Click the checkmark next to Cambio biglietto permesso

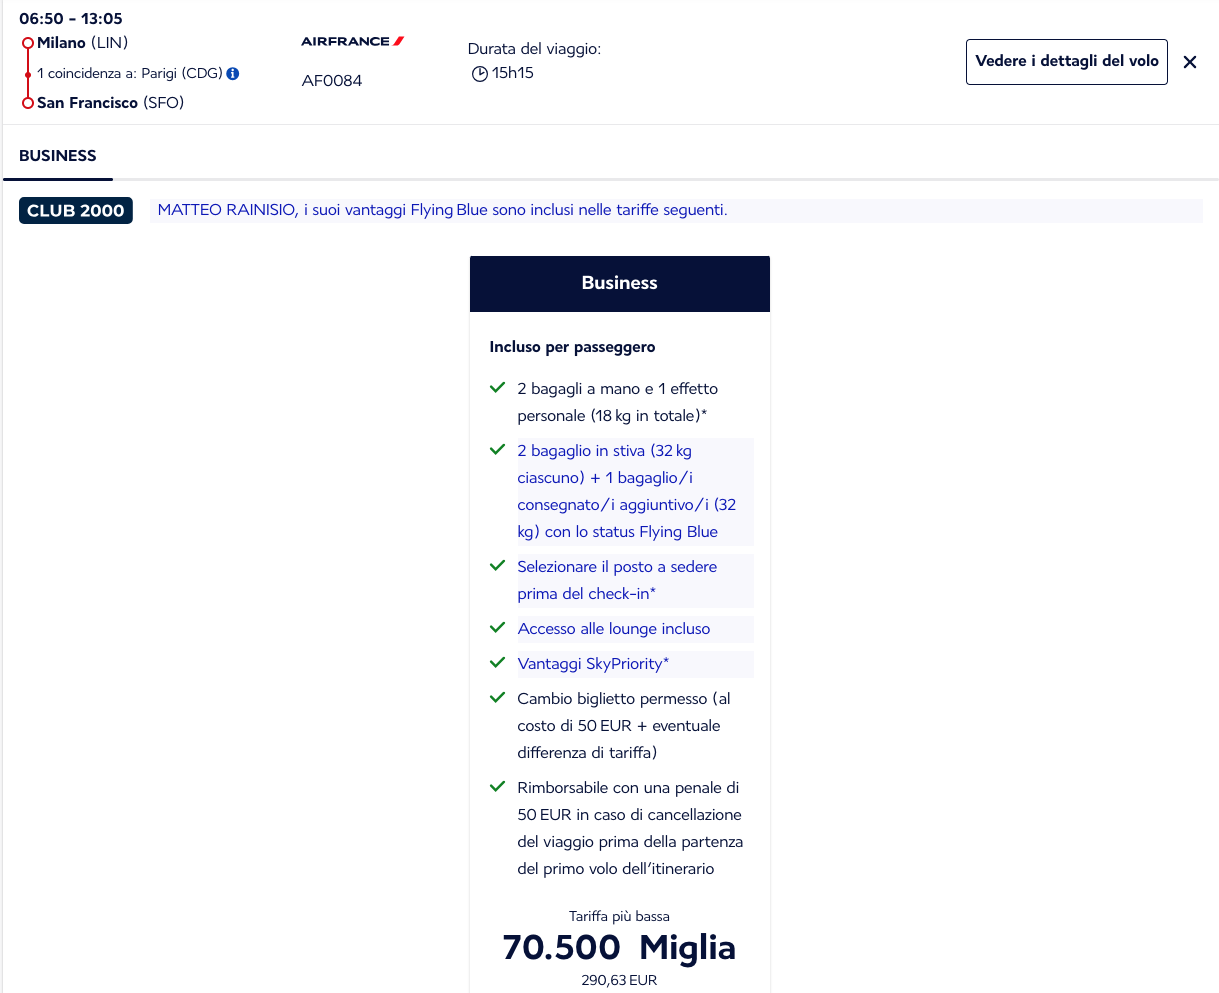coord(497,698)
